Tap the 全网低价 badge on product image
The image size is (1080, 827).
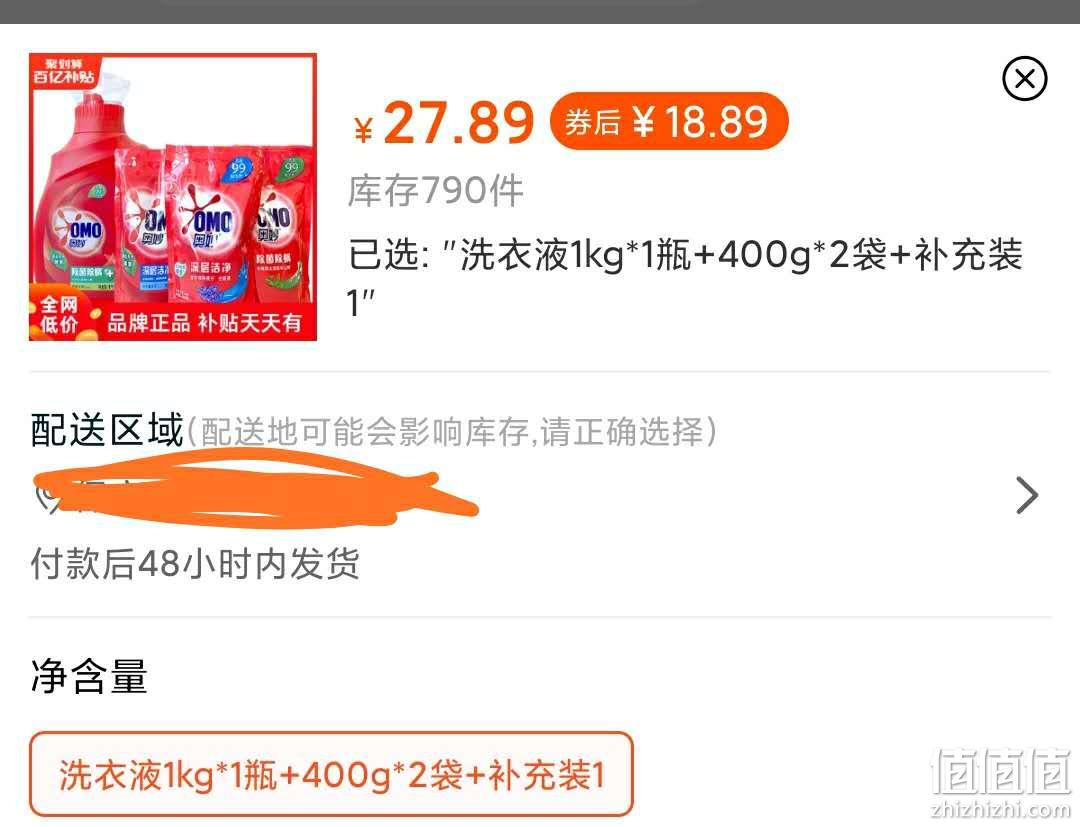click(x=59, y=314)
